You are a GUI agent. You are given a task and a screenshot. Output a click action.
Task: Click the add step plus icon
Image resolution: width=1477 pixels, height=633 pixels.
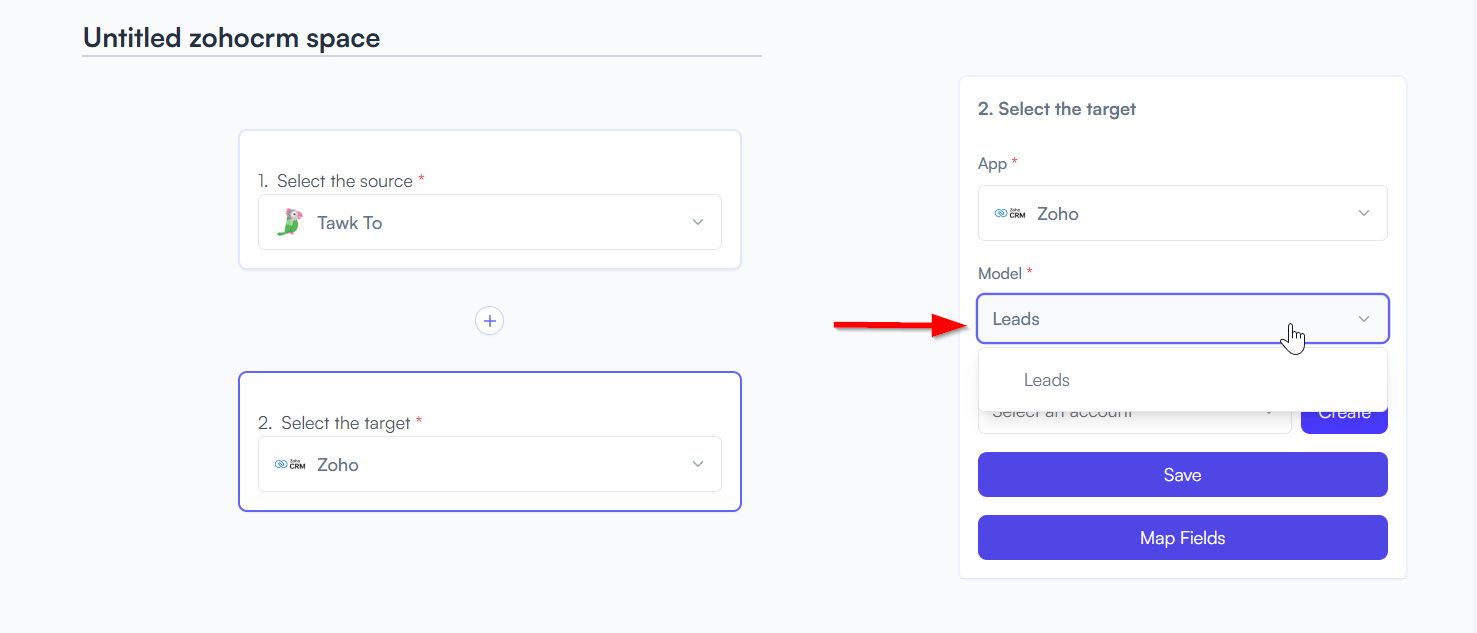coord(489,321)
